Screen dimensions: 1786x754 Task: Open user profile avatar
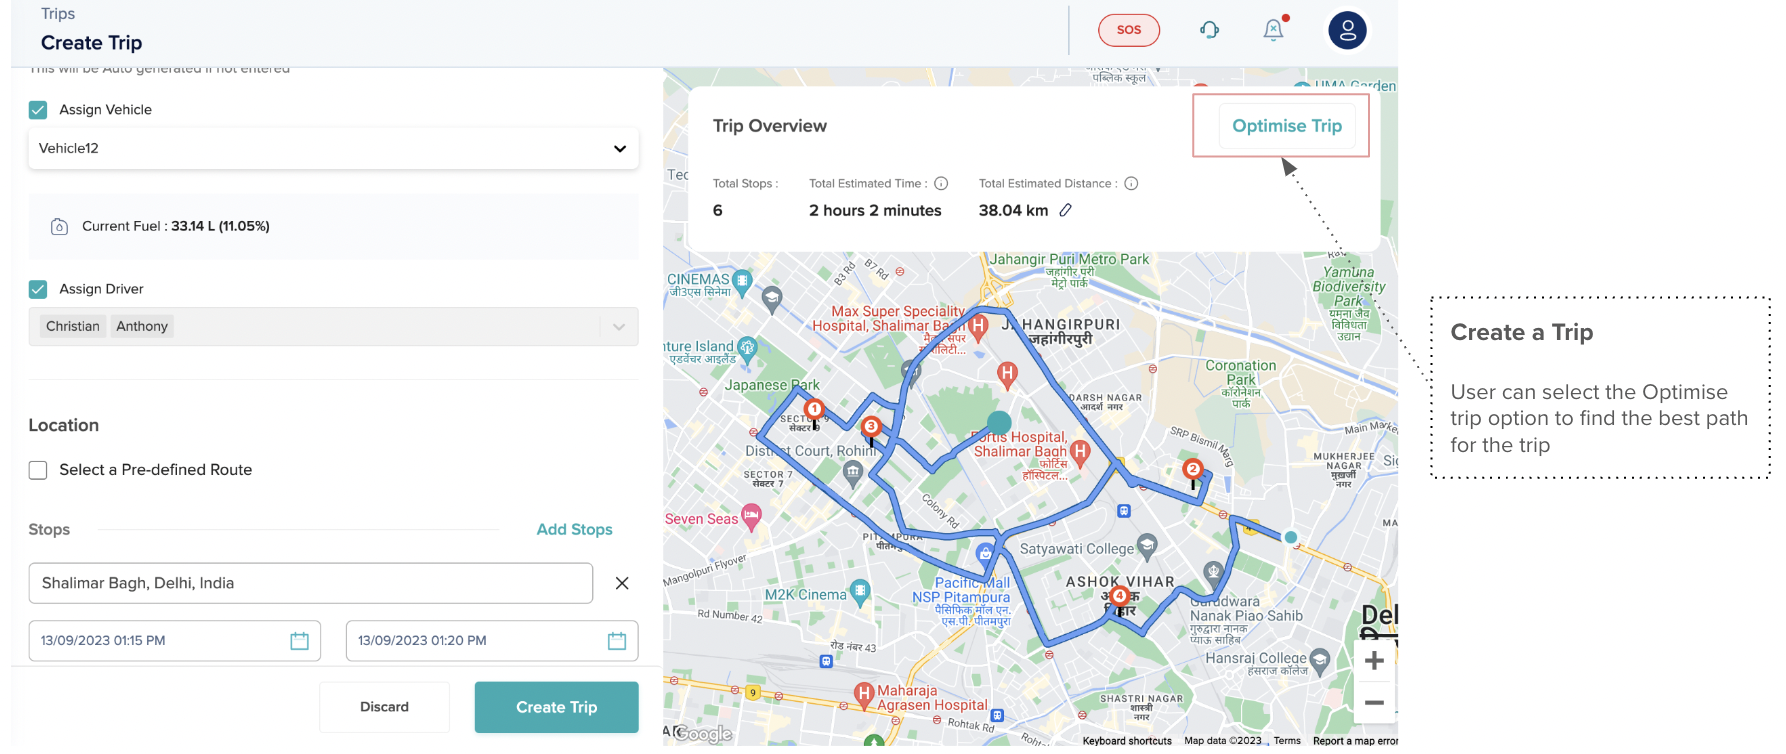click(1346, 30)
